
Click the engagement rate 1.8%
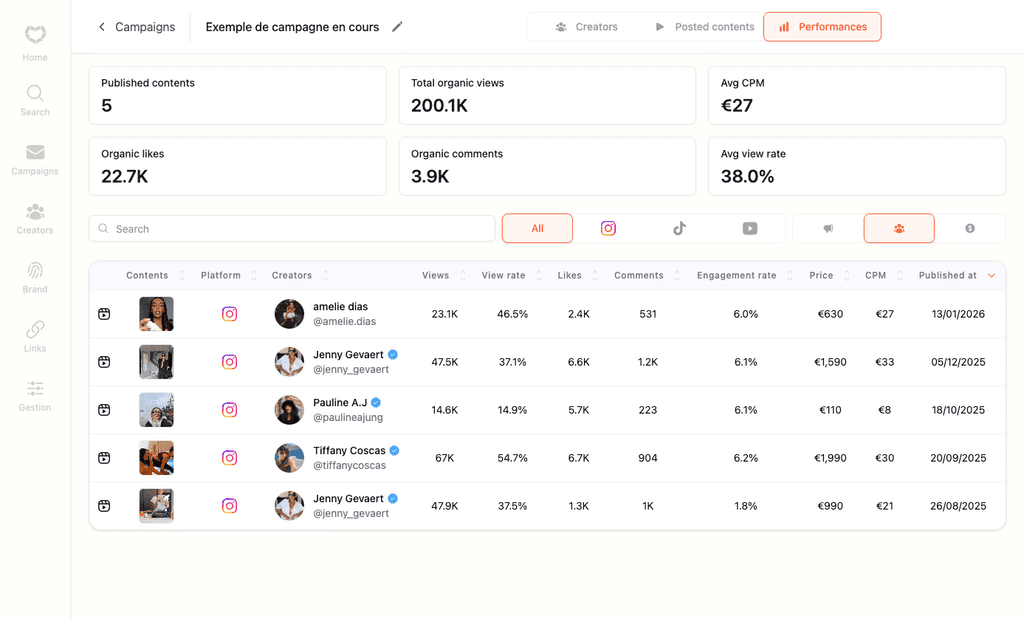[x=745, y=506]
